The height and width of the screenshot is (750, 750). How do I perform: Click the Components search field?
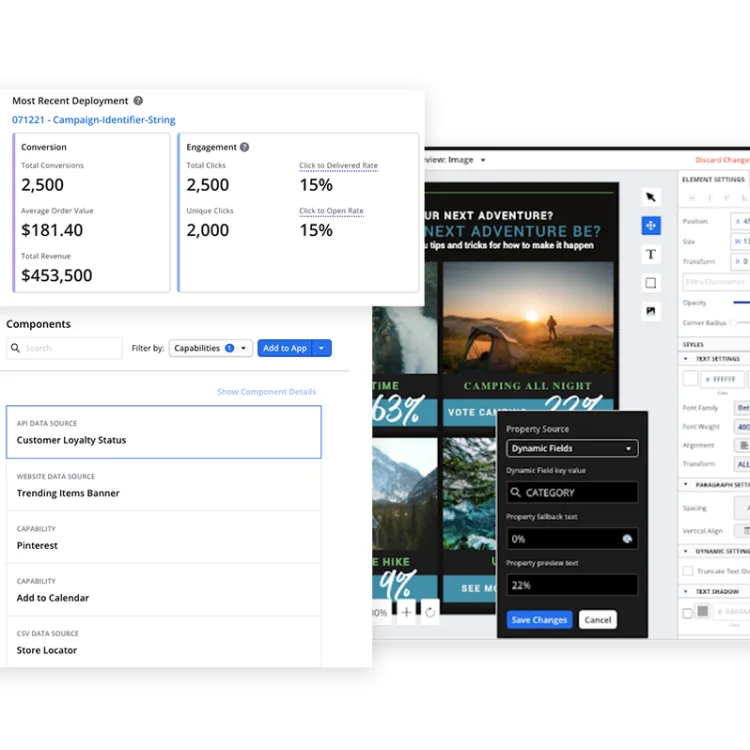(x=64, y=348)
